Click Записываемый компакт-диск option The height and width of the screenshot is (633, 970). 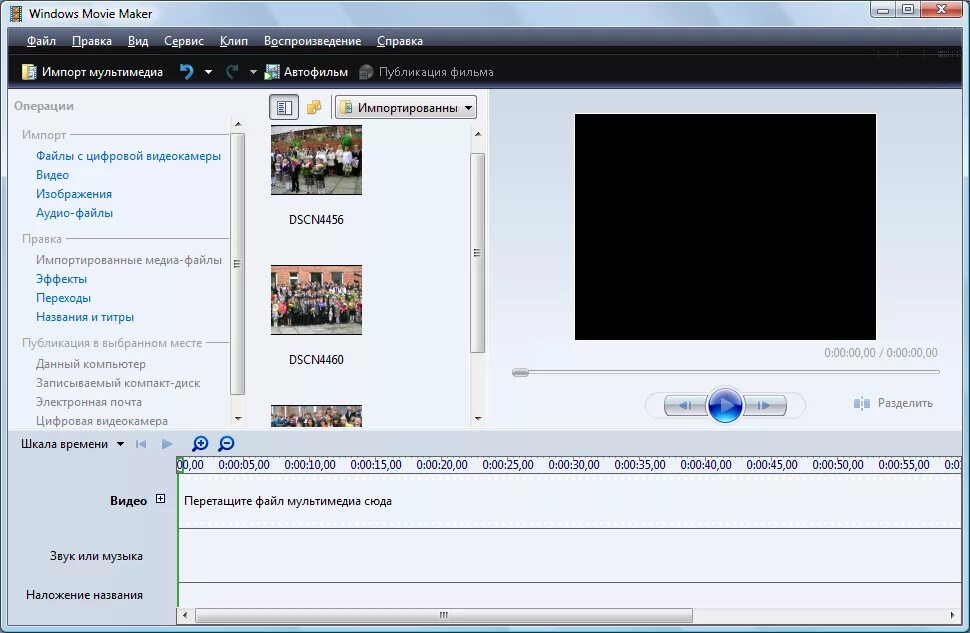(118, 383)
